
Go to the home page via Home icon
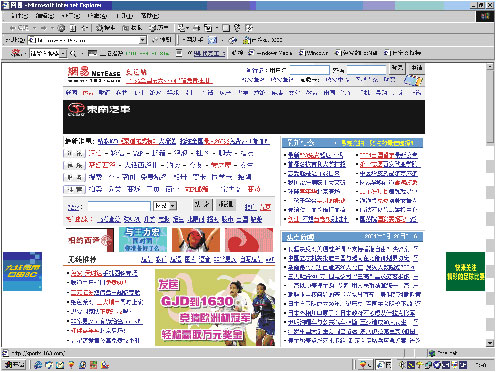[85, 28]
